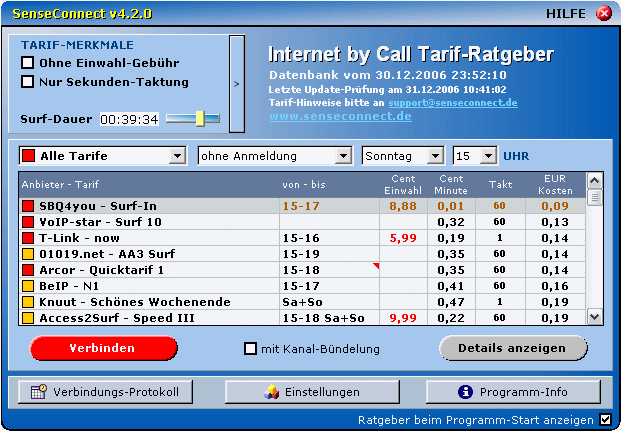The height and width of the screenshot is (431, 621).
Task: Open the ohne Anmeldung dropdown
Action: (x=343, y=156)
